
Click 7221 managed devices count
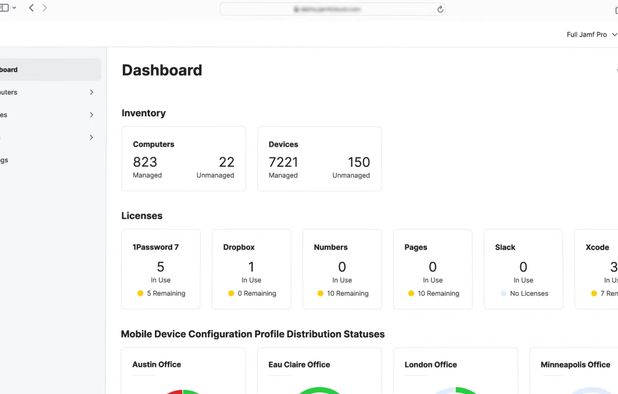(x=283, y=162)
